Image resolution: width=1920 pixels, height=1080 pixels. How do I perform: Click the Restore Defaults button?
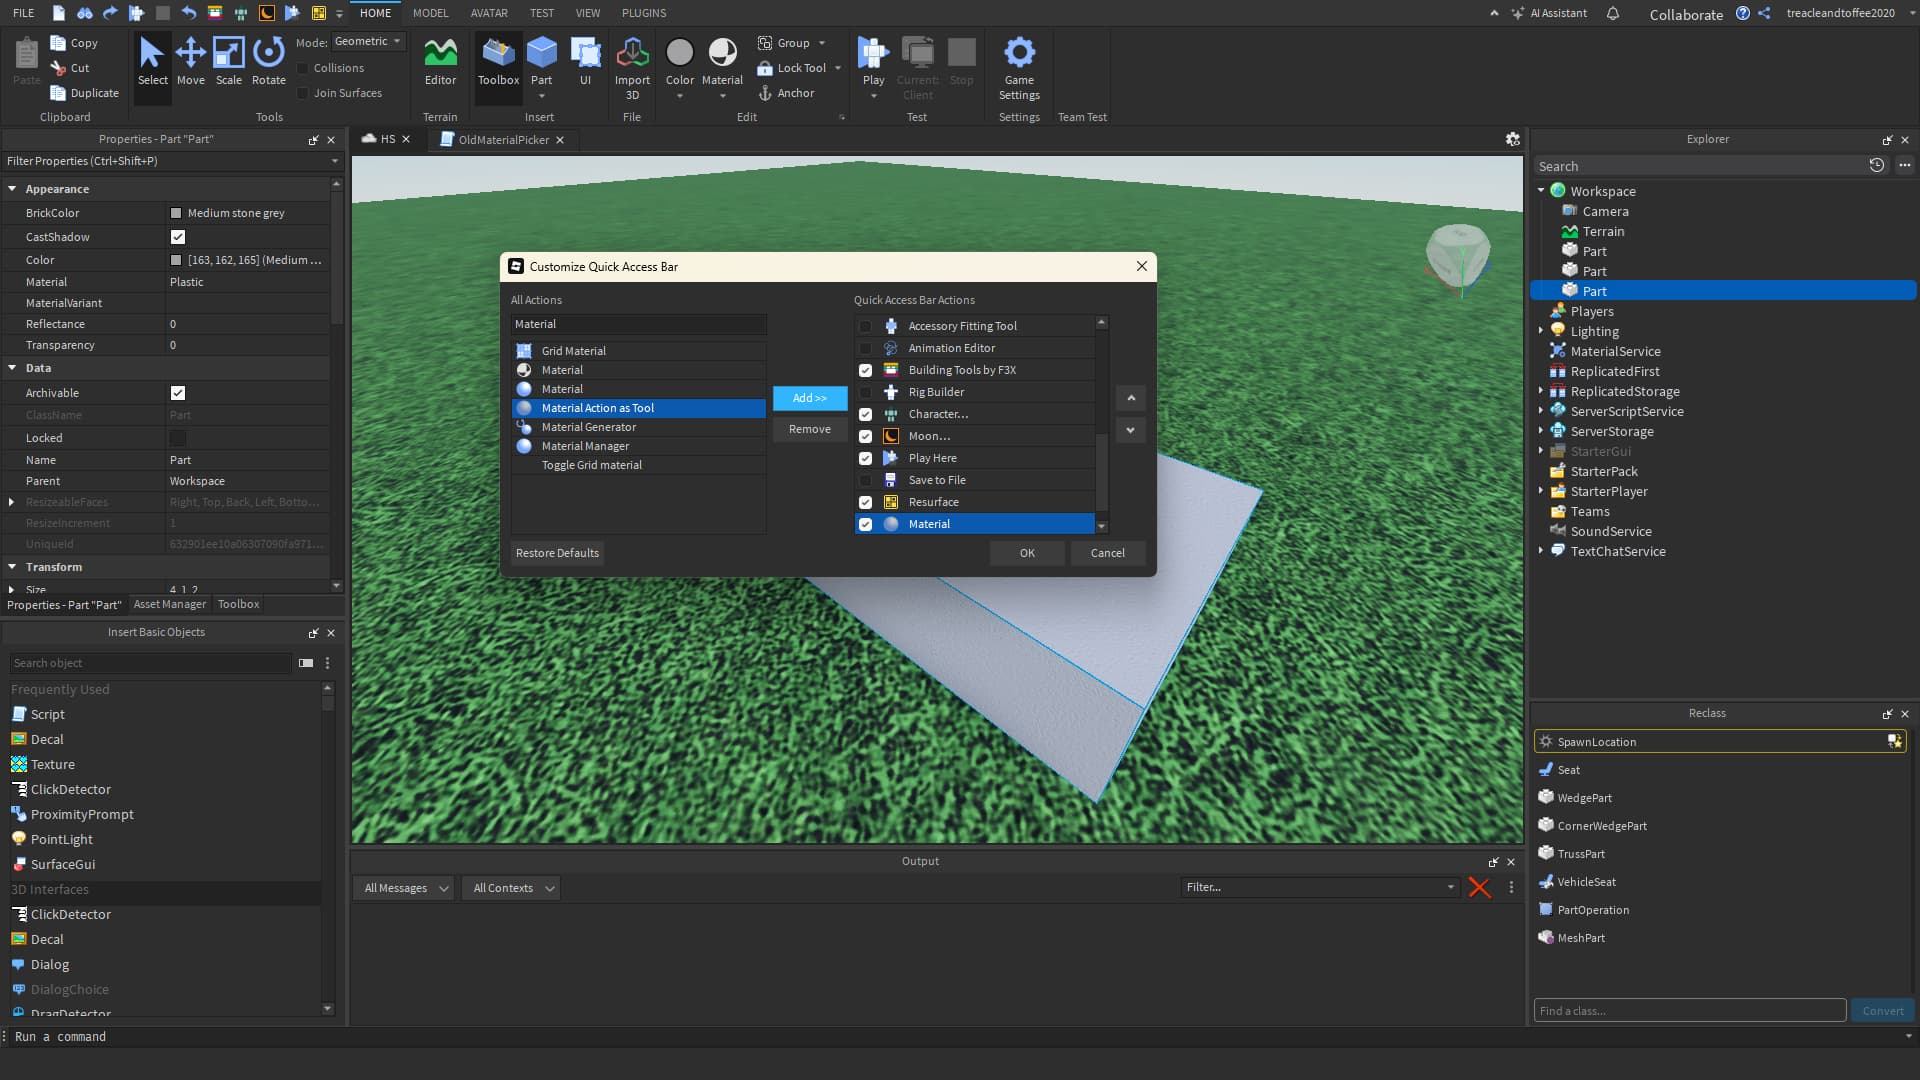coord(557,553)
